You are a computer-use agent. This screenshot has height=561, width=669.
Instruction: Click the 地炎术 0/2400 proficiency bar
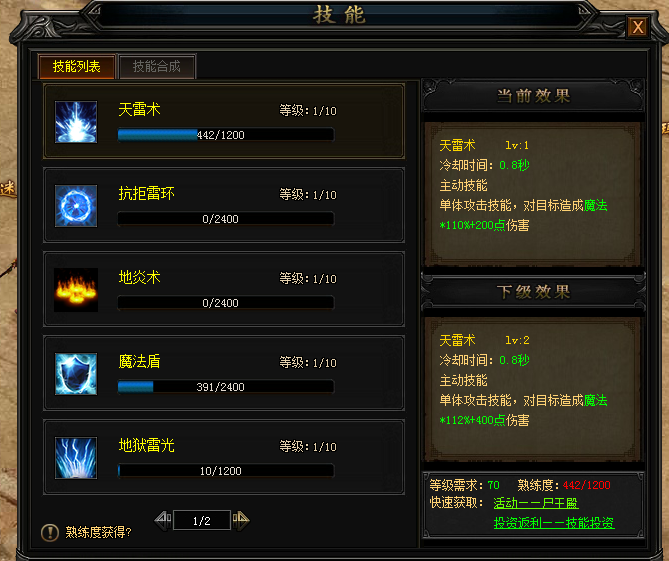pyautogui.click(x=226, y=303)
